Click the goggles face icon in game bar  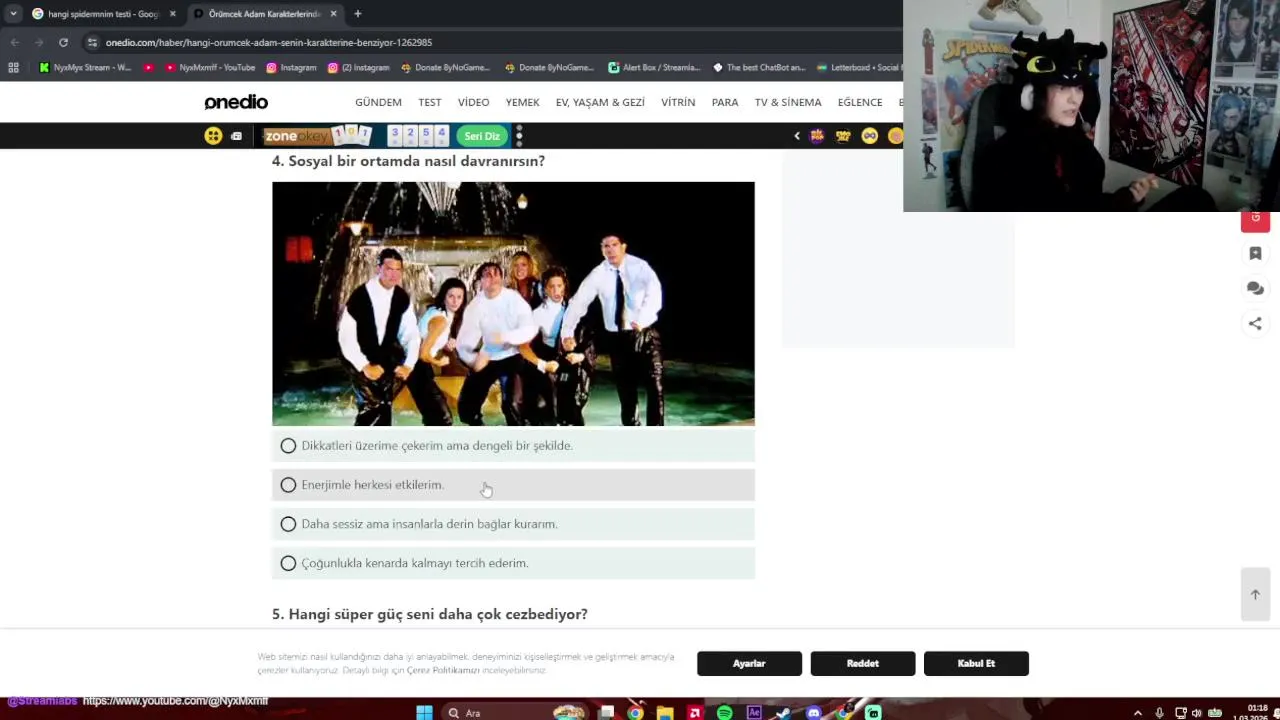point(870,136)
